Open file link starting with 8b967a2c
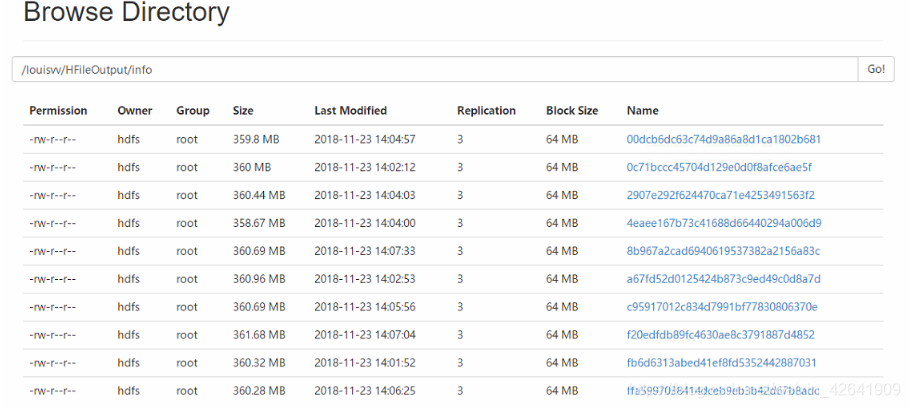 click(723, 251)
